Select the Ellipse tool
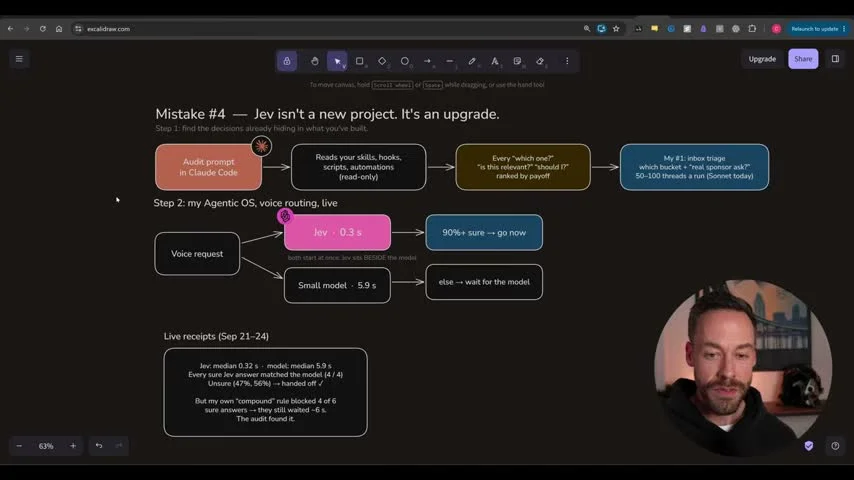854x480 pixels. (405, 61)
